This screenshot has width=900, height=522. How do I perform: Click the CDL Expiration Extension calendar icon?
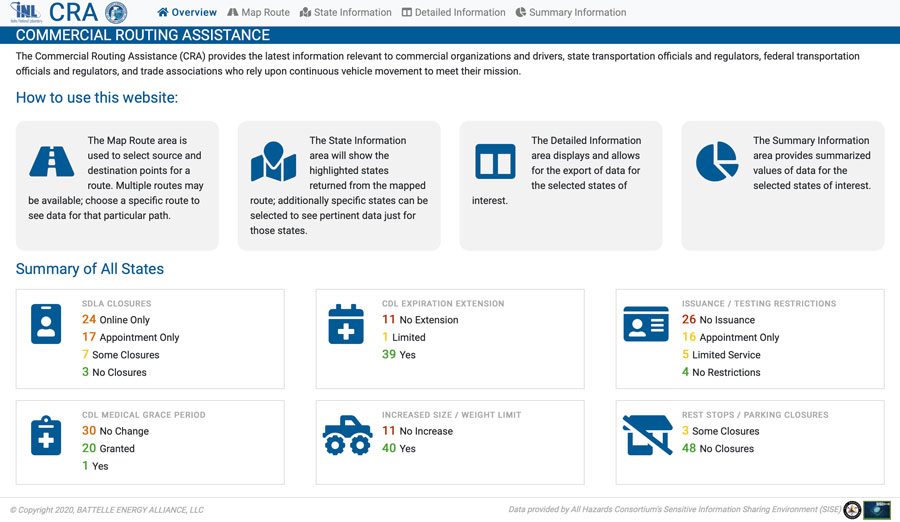pos(346,324)
